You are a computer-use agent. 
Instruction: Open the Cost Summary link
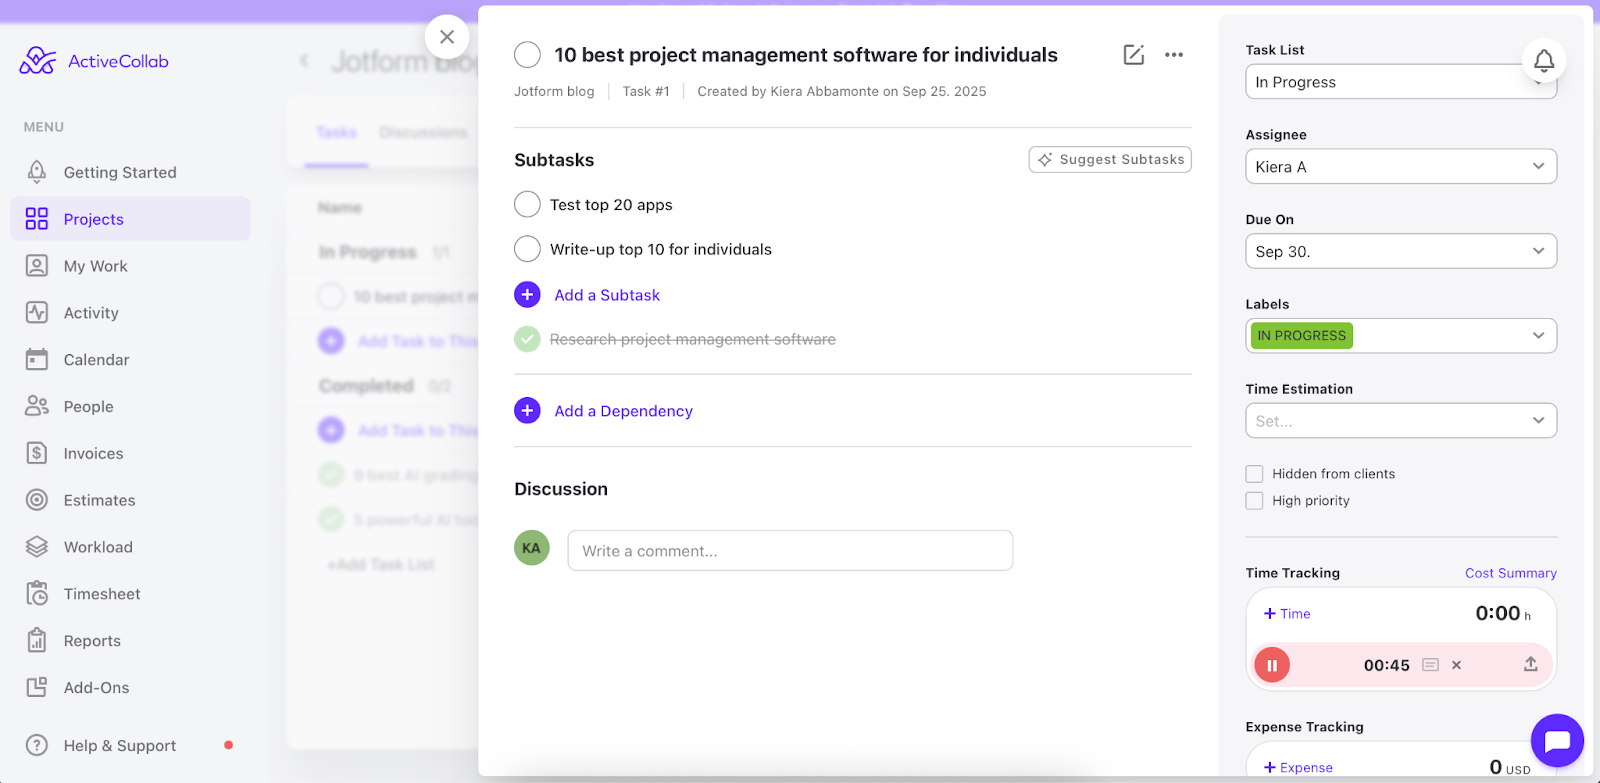click(x=1510, y=573)
